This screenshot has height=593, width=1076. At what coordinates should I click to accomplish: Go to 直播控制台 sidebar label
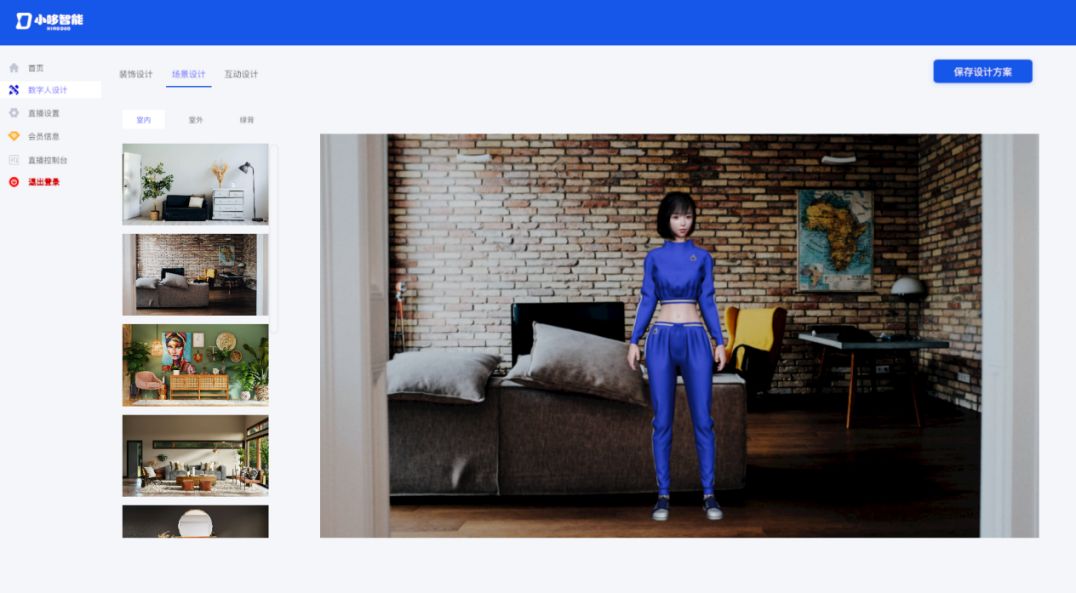coord(47,160)
